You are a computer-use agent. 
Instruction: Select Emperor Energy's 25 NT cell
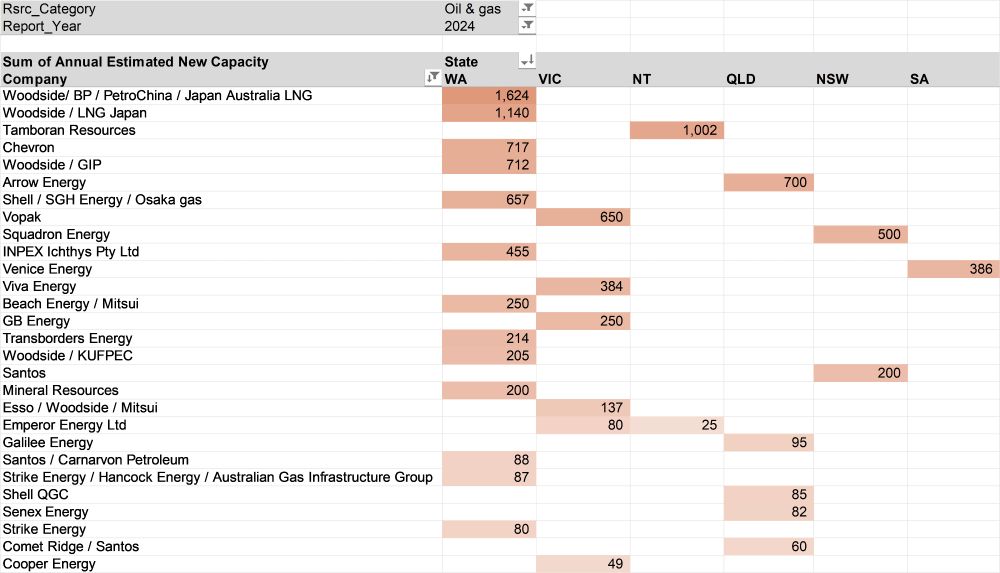pos(677,425)
